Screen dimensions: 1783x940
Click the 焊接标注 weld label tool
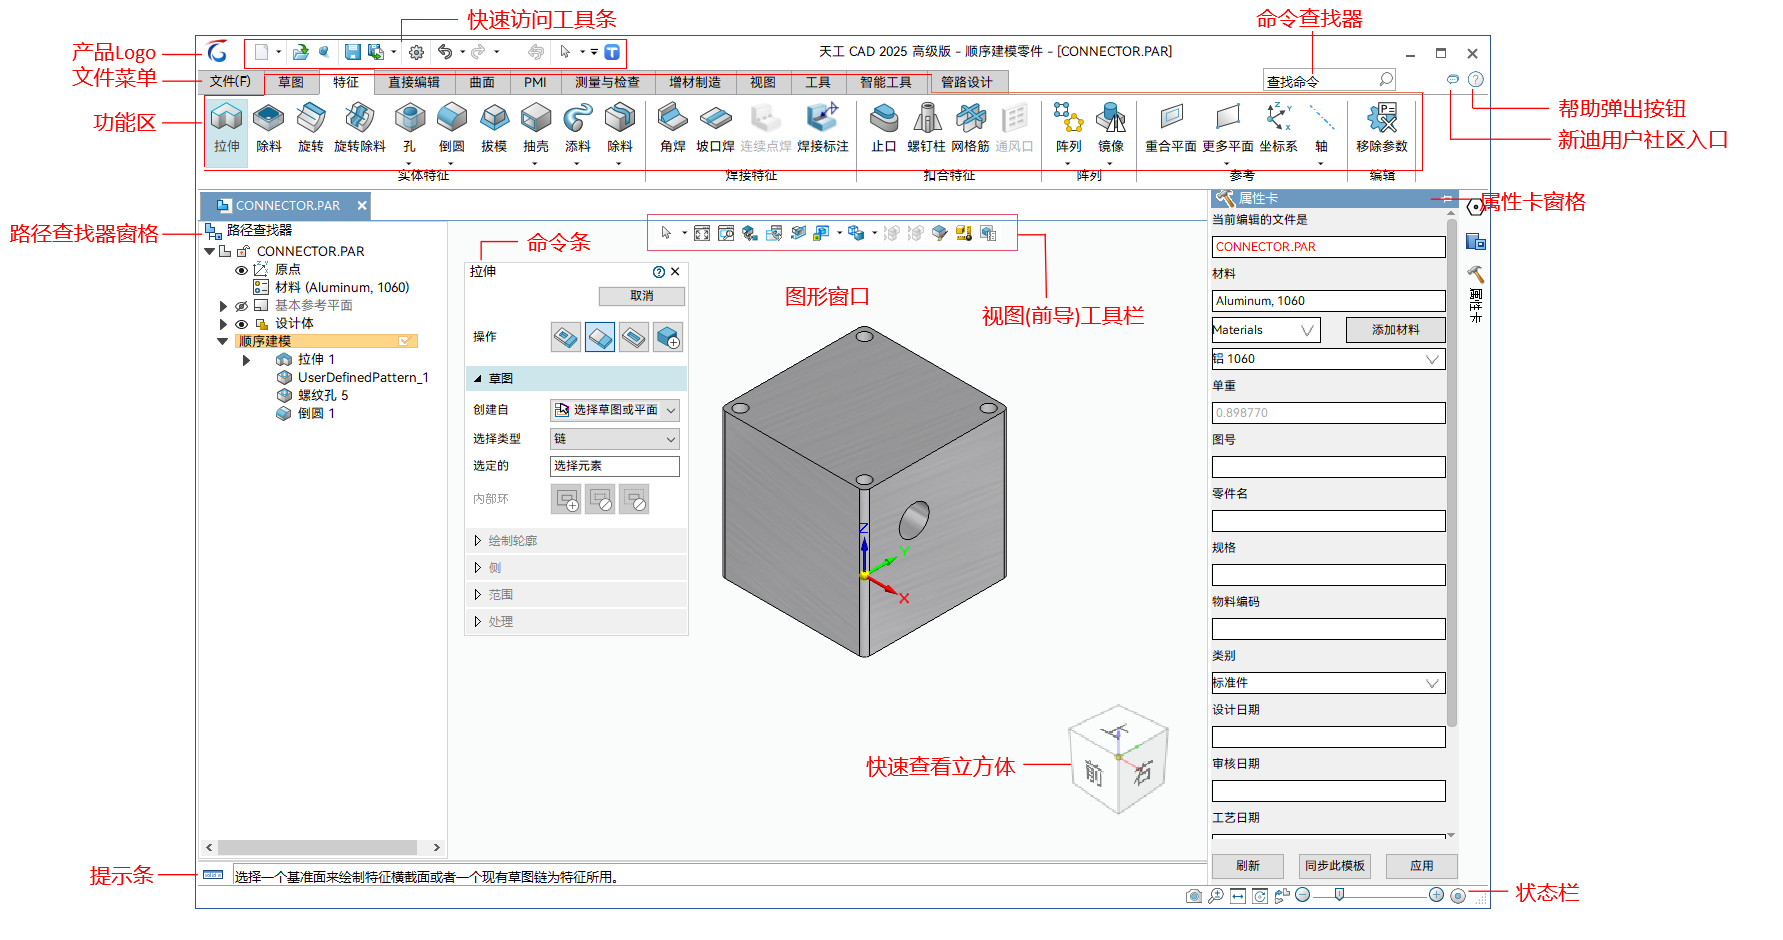coord(822,128)
